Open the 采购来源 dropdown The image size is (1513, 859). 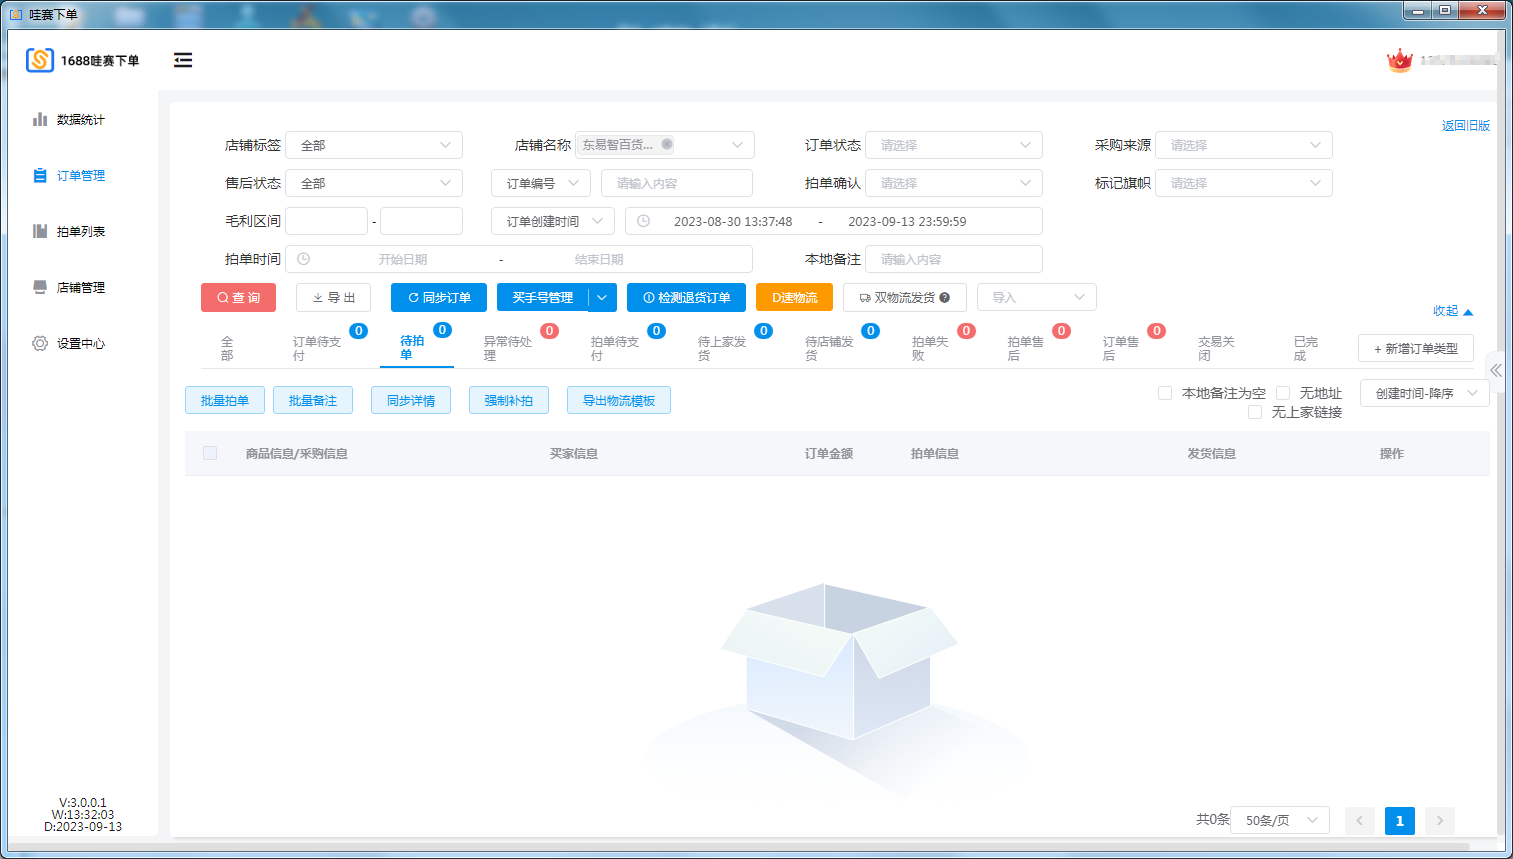(1244, 145)
